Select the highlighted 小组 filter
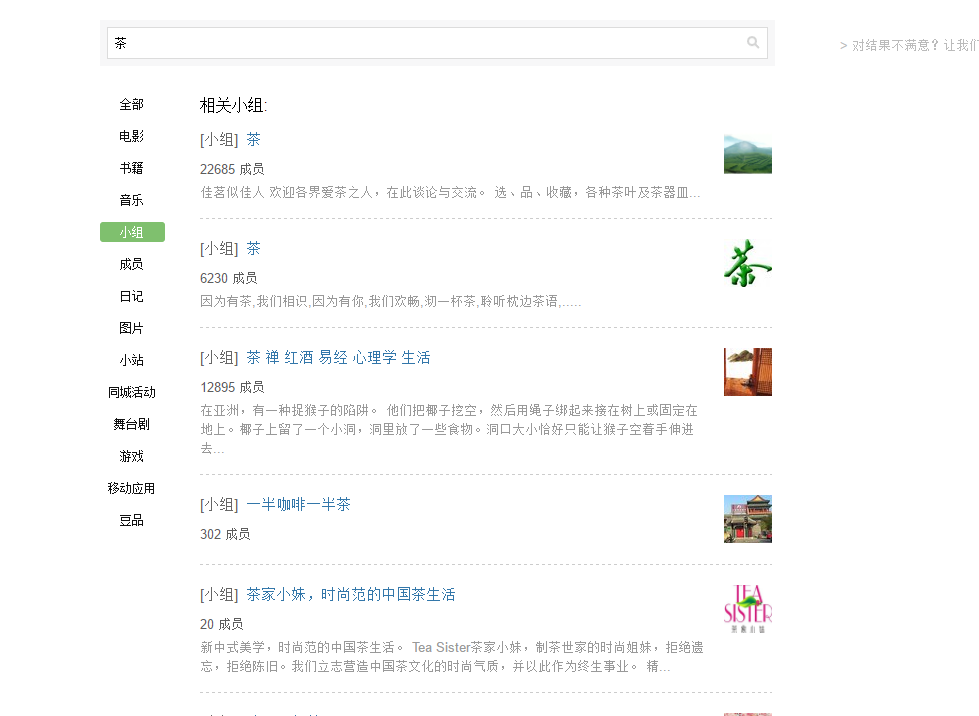This screenshot has height=716, width=979. [132, 232]
